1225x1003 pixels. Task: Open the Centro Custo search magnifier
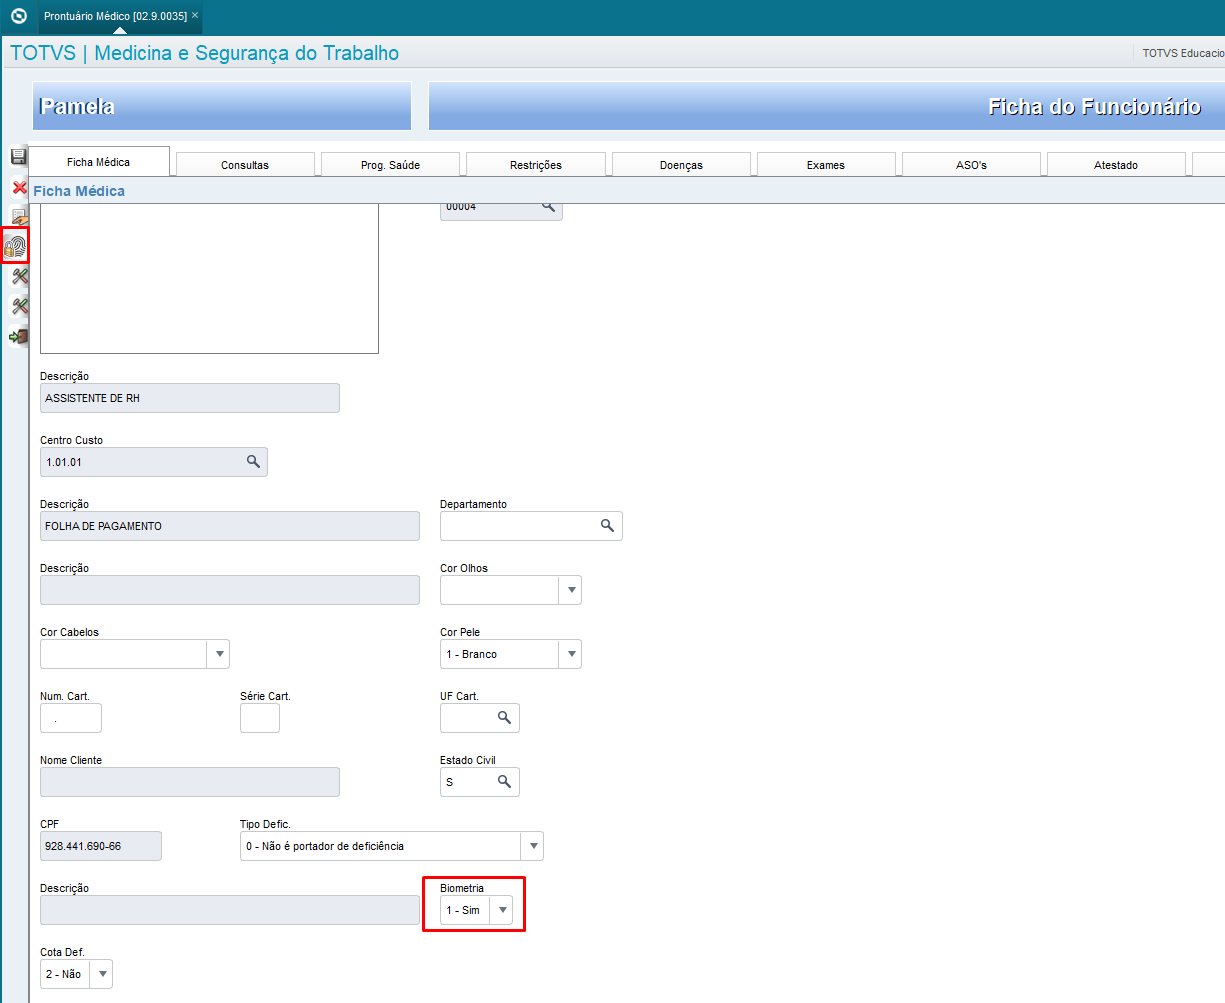(253, 462)
